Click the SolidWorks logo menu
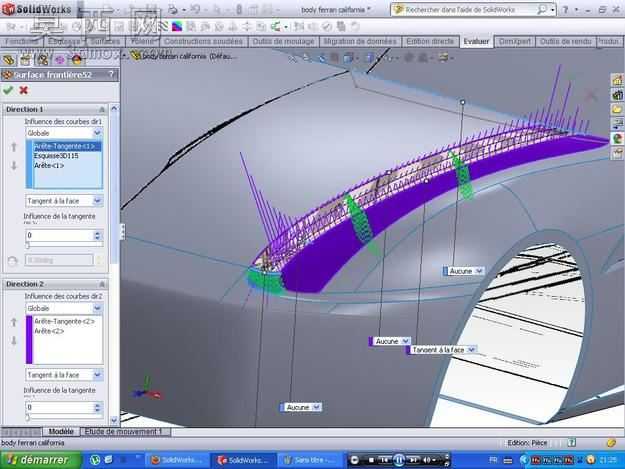This screenshot has height=469, width=625. (x=37, y=9)
